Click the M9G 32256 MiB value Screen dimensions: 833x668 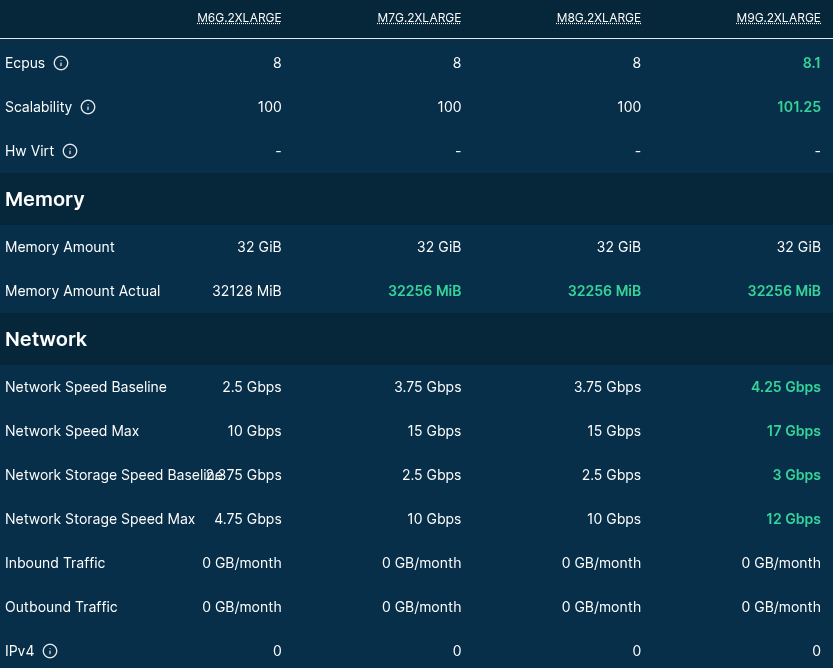[784, 291]
